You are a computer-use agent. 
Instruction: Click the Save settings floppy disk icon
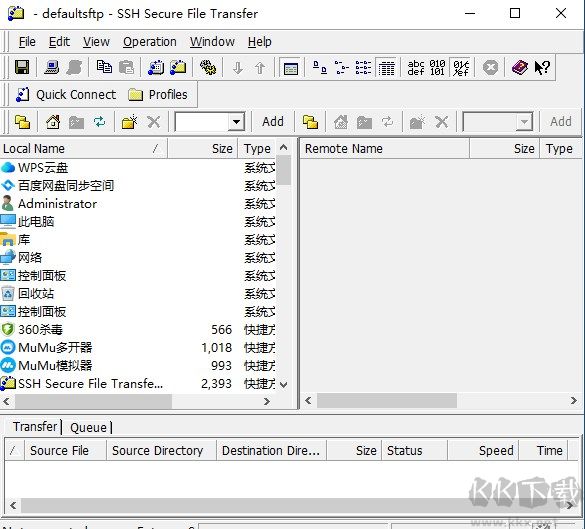pos(22,68)
